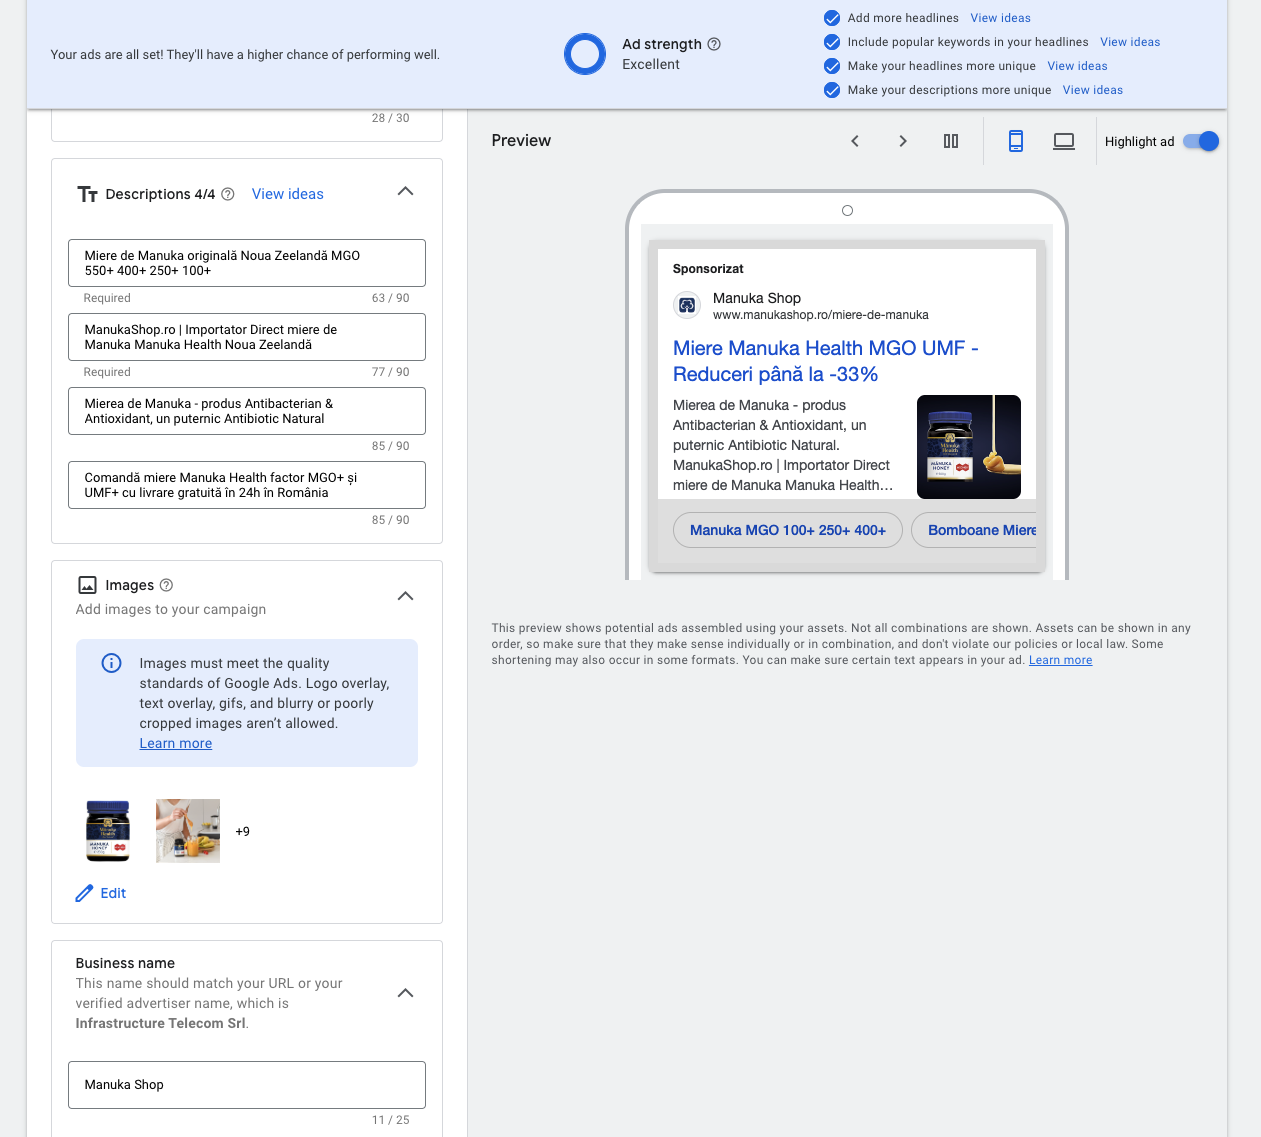Toggle Highlight ad switch off

pos(1201,141)
